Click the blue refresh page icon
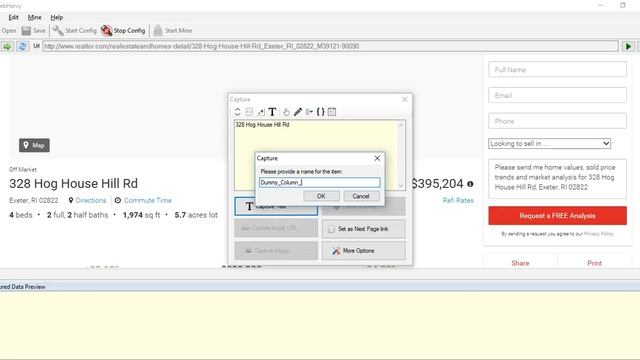The height and width of the screenshot is (360, 640). 22,47
